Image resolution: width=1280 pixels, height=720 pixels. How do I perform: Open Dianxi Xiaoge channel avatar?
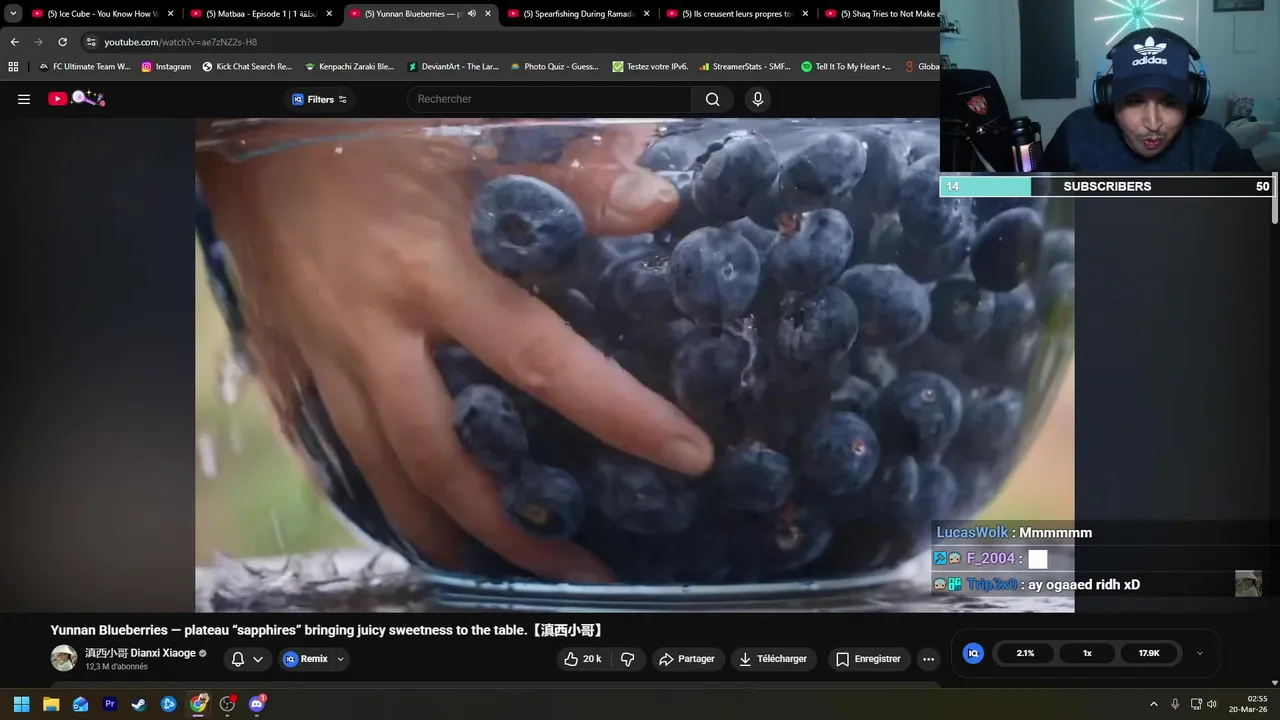pos(64,658)
